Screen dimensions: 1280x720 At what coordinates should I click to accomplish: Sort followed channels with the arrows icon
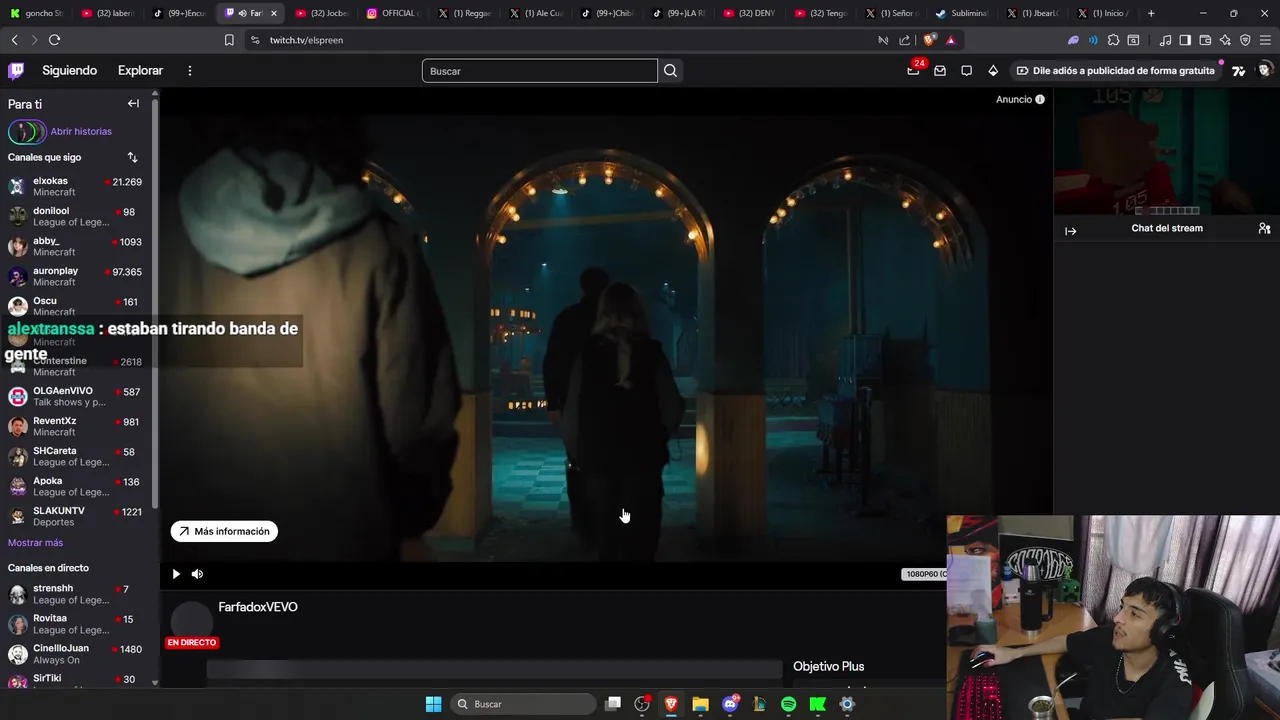tap(132, 157)
